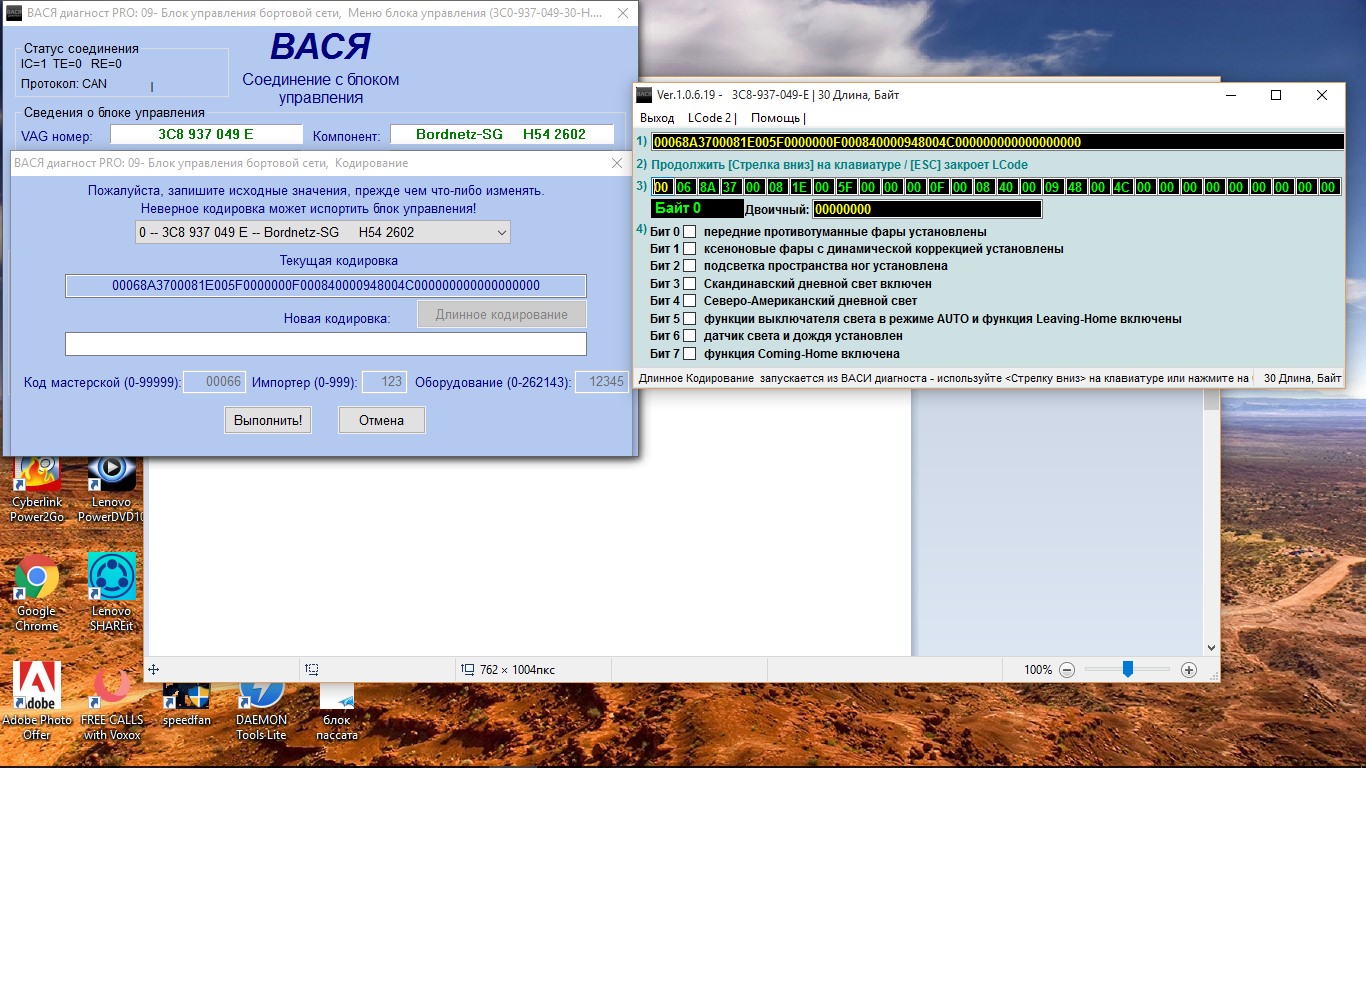Click the Отмена button
This screenshot has width=1366, height=1004.
pyautogui.click(x=381, y=420)
